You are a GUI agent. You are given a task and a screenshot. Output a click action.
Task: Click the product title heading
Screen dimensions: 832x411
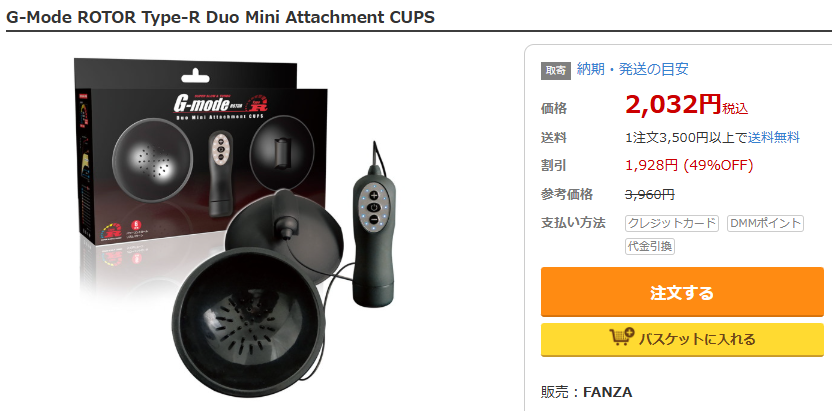[x=220, y=18]
